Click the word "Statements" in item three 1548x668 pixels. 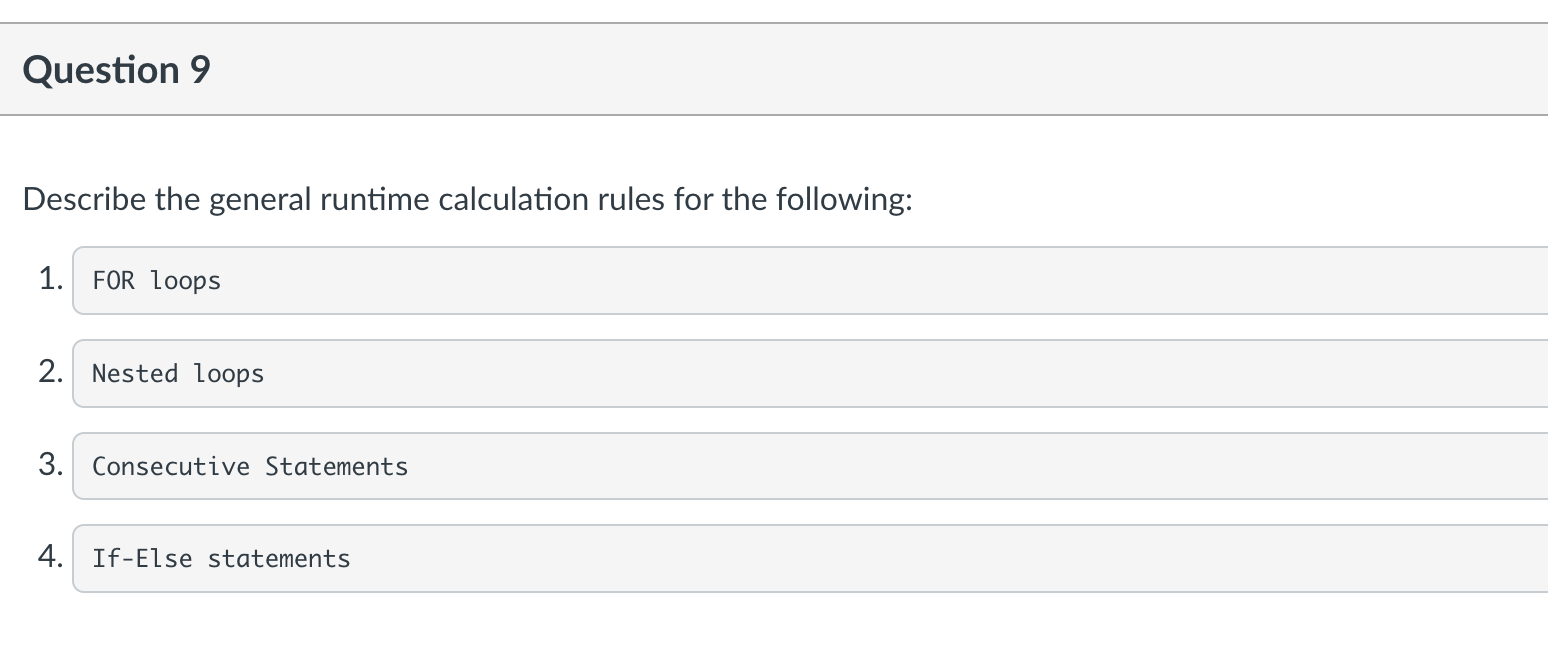coord(337,466)
